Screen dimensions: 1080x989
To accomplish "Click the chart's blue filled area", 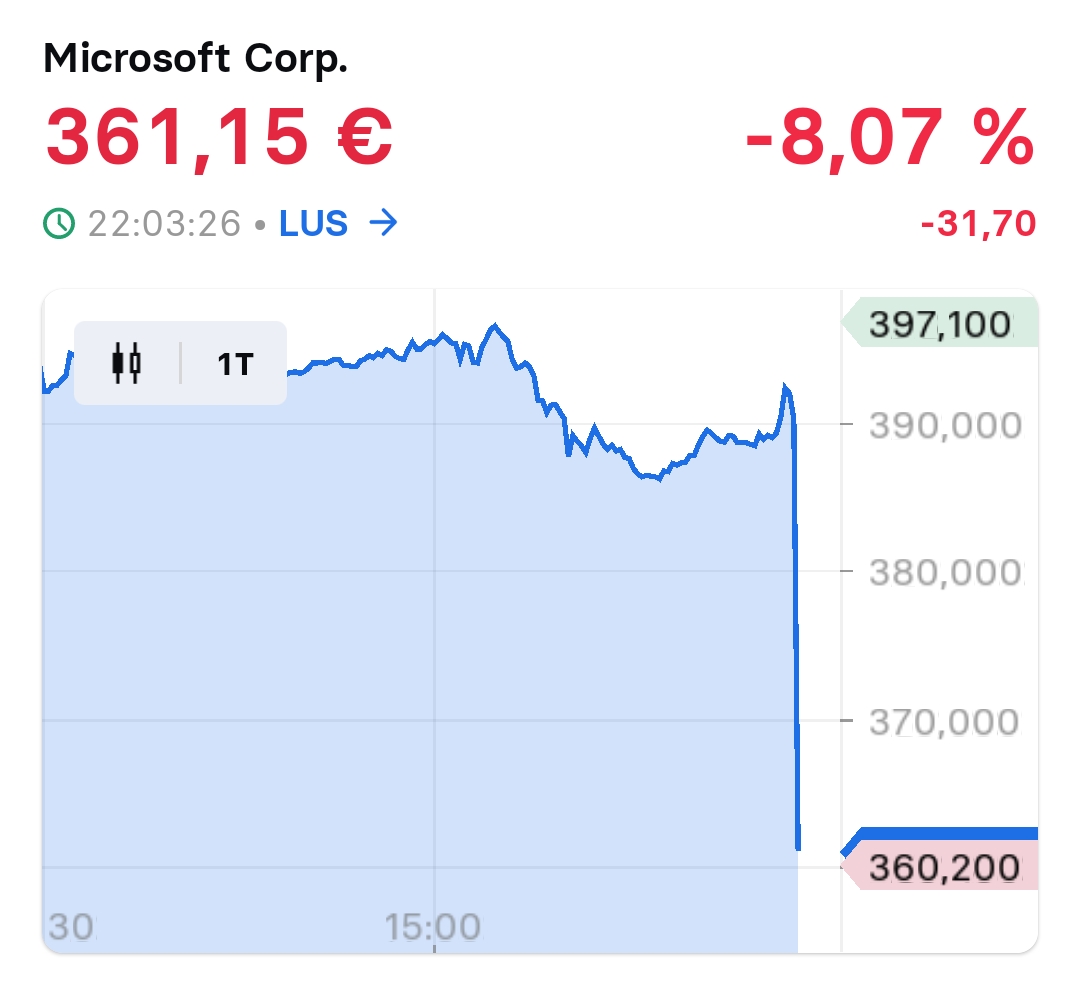I will pos(400,650).
